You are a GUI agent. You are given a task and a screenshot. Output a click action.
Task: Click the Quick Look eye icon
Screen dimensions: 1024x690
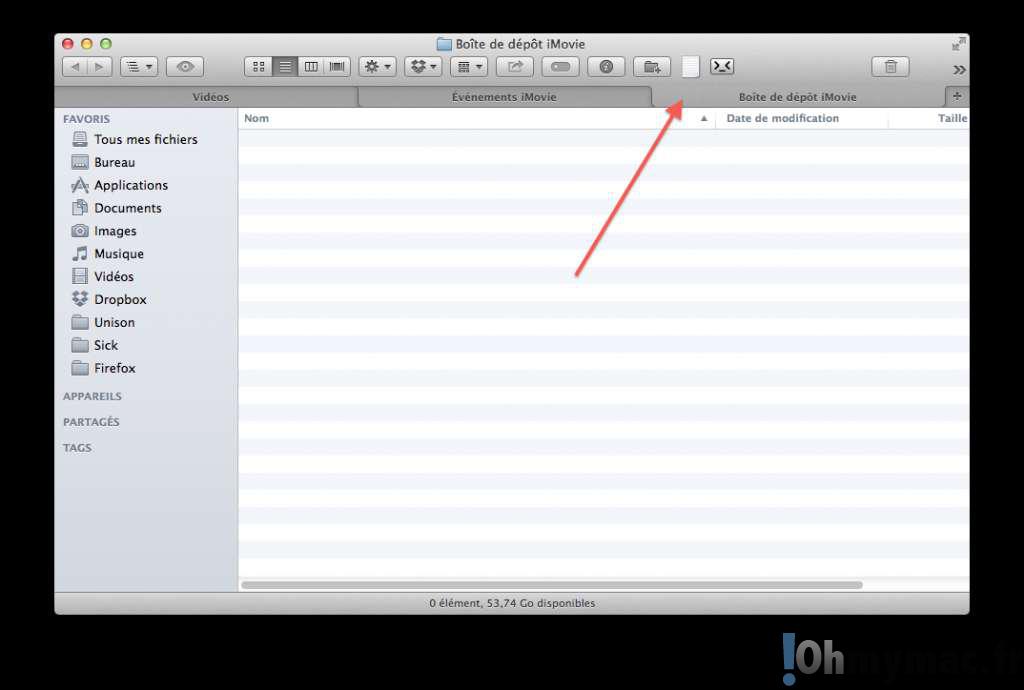tap(185, 67)
